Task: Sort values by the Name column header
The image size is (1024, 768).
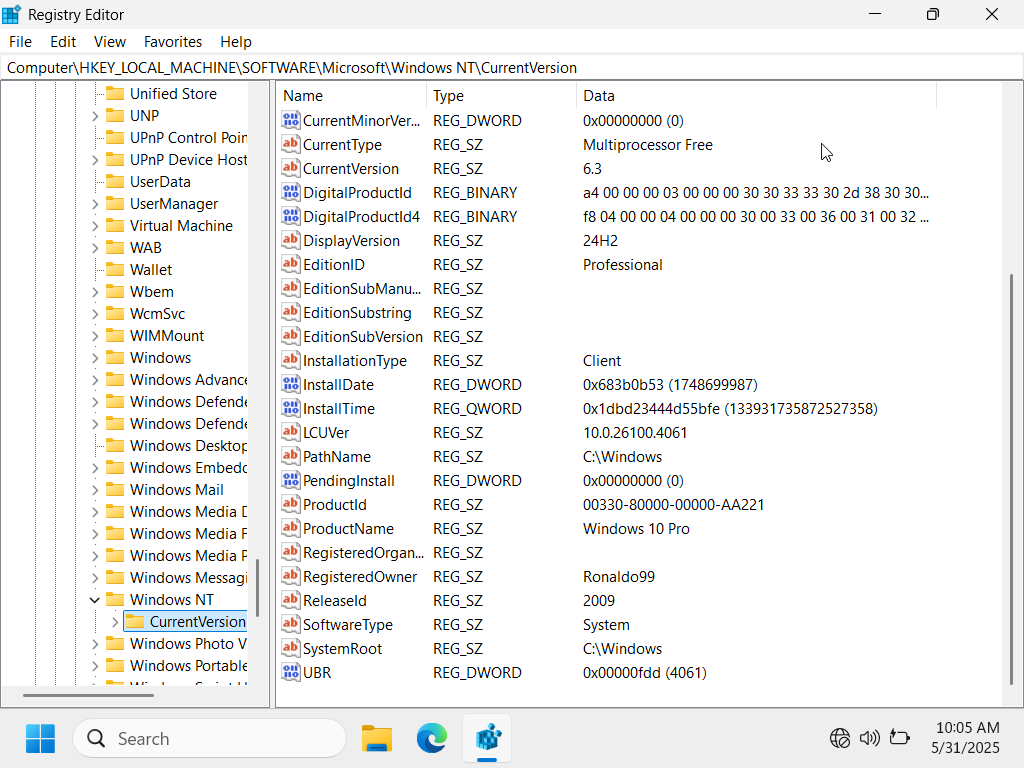Action: coord(351,95)
